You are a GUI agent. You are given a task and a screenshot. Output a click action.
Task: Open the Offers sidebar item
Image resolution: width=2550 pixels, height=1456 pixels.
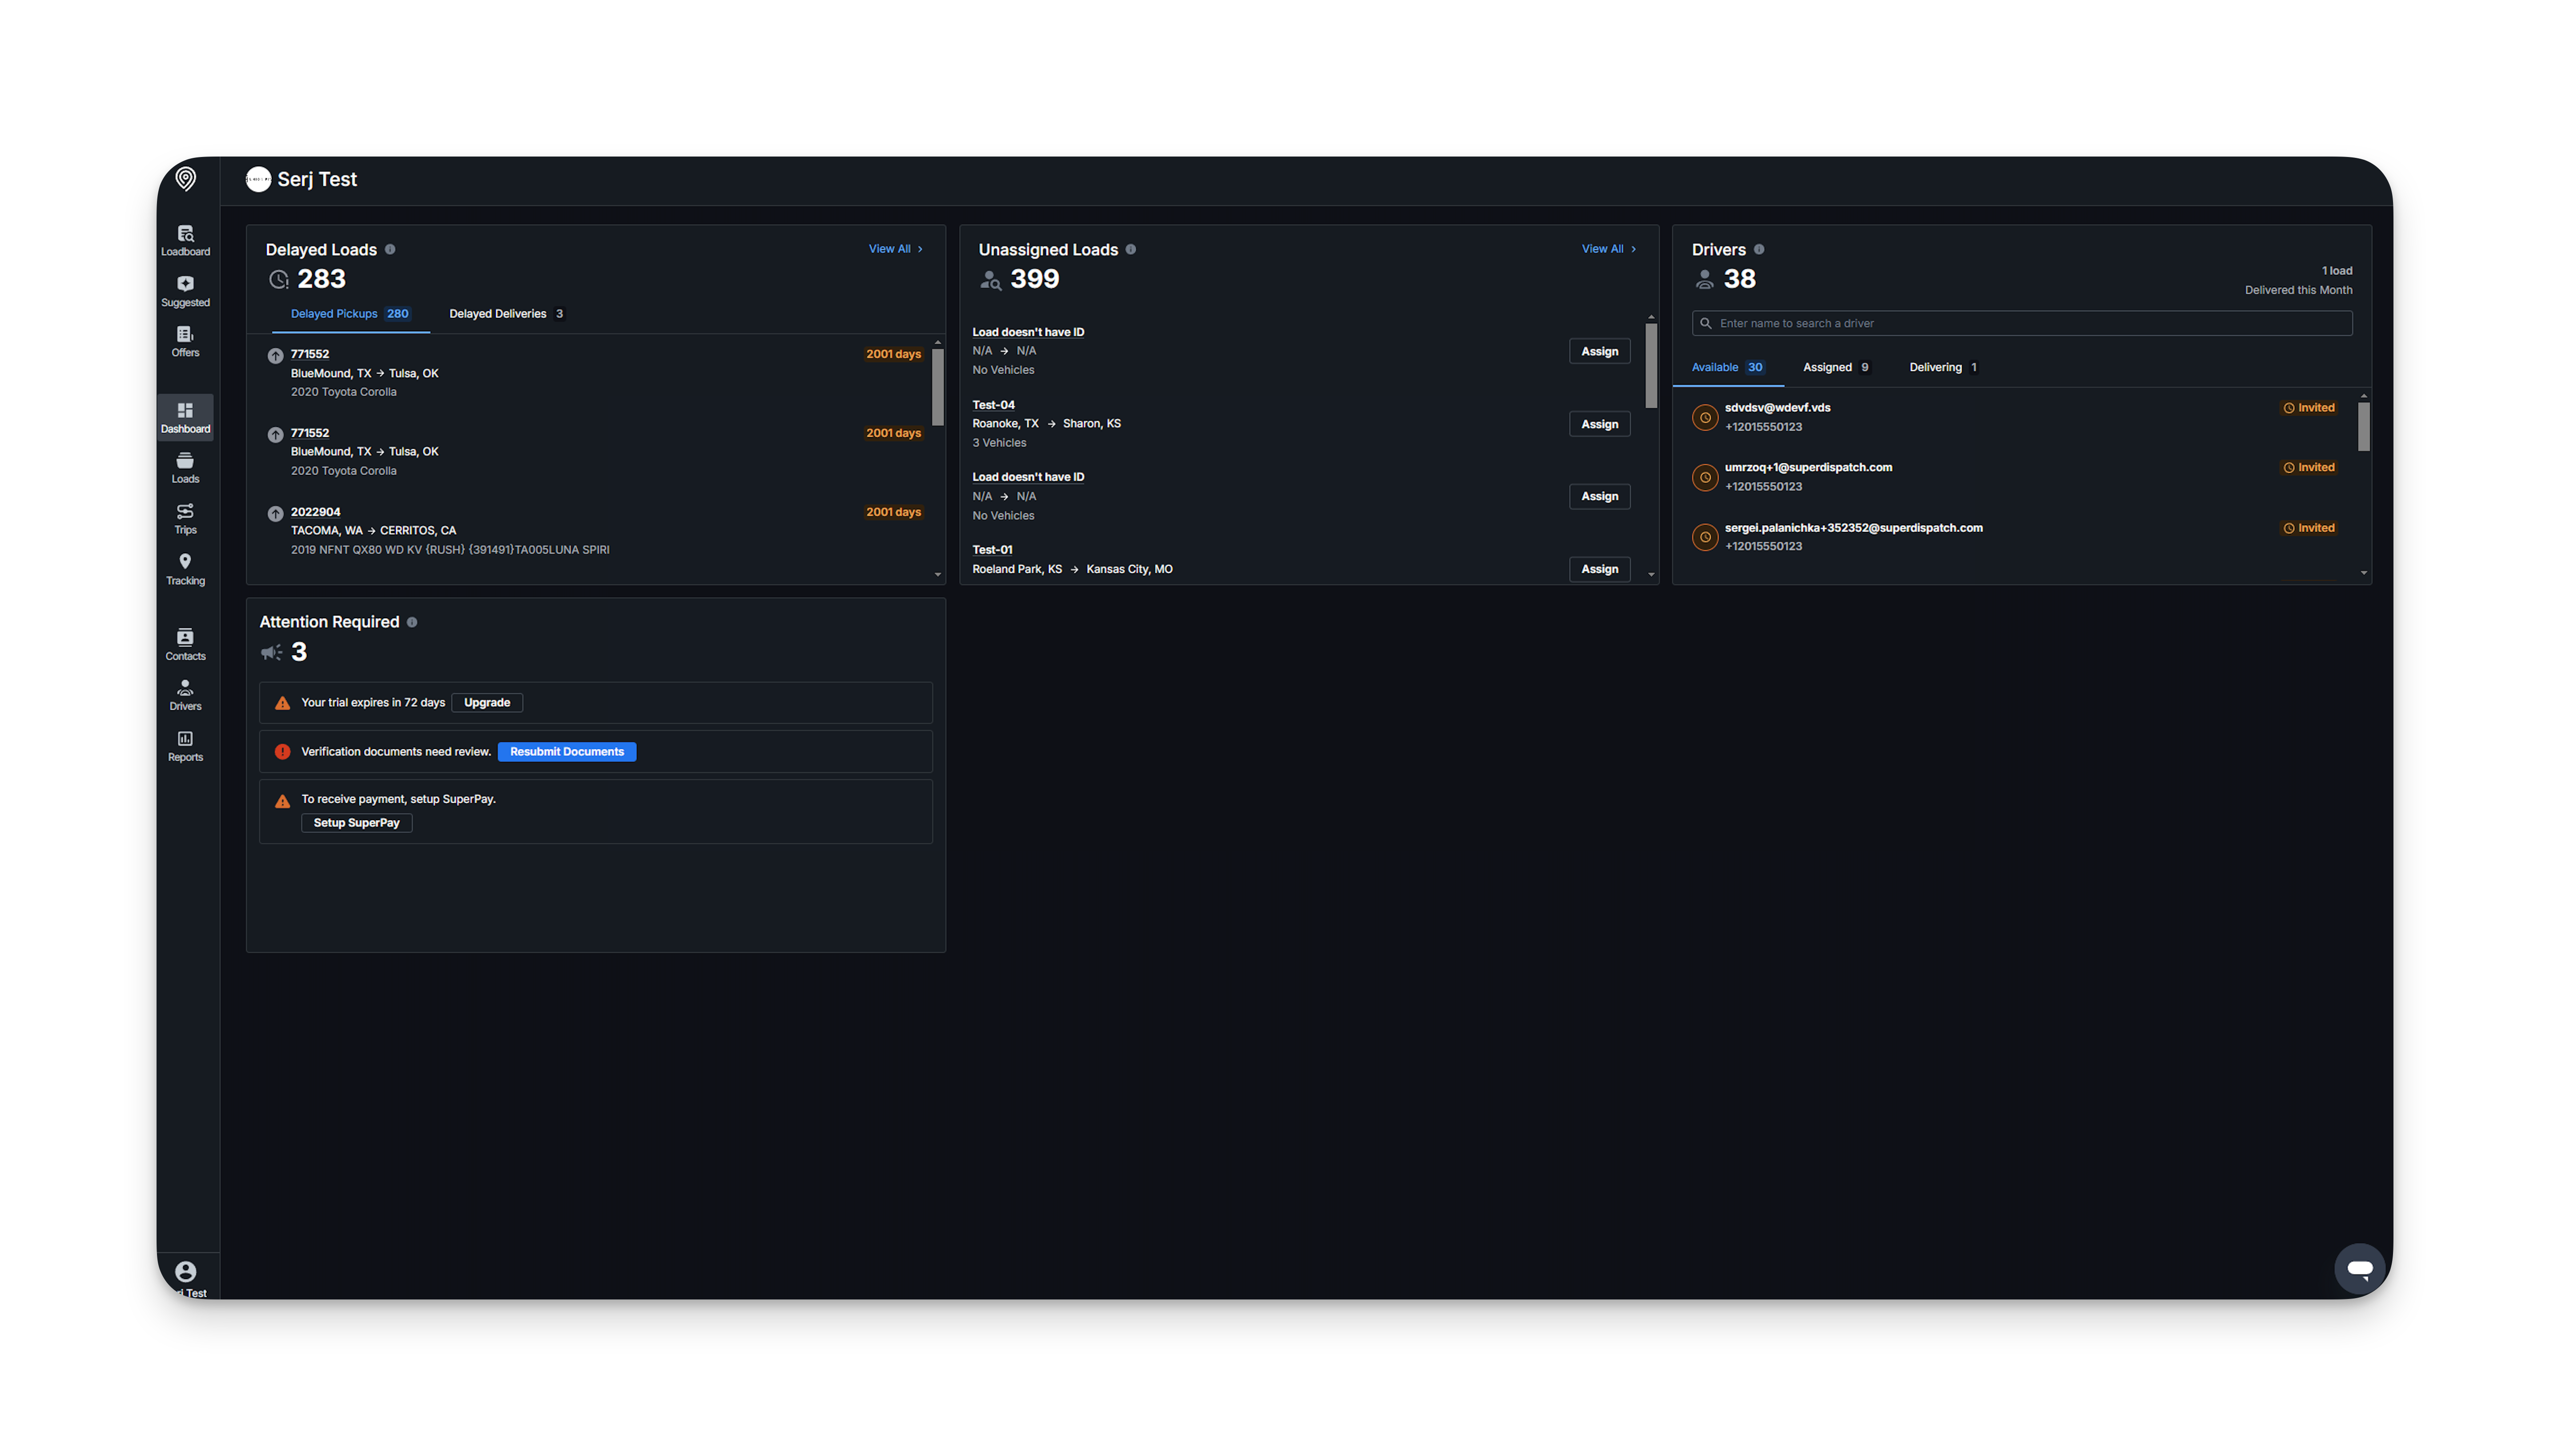[185, 341]
